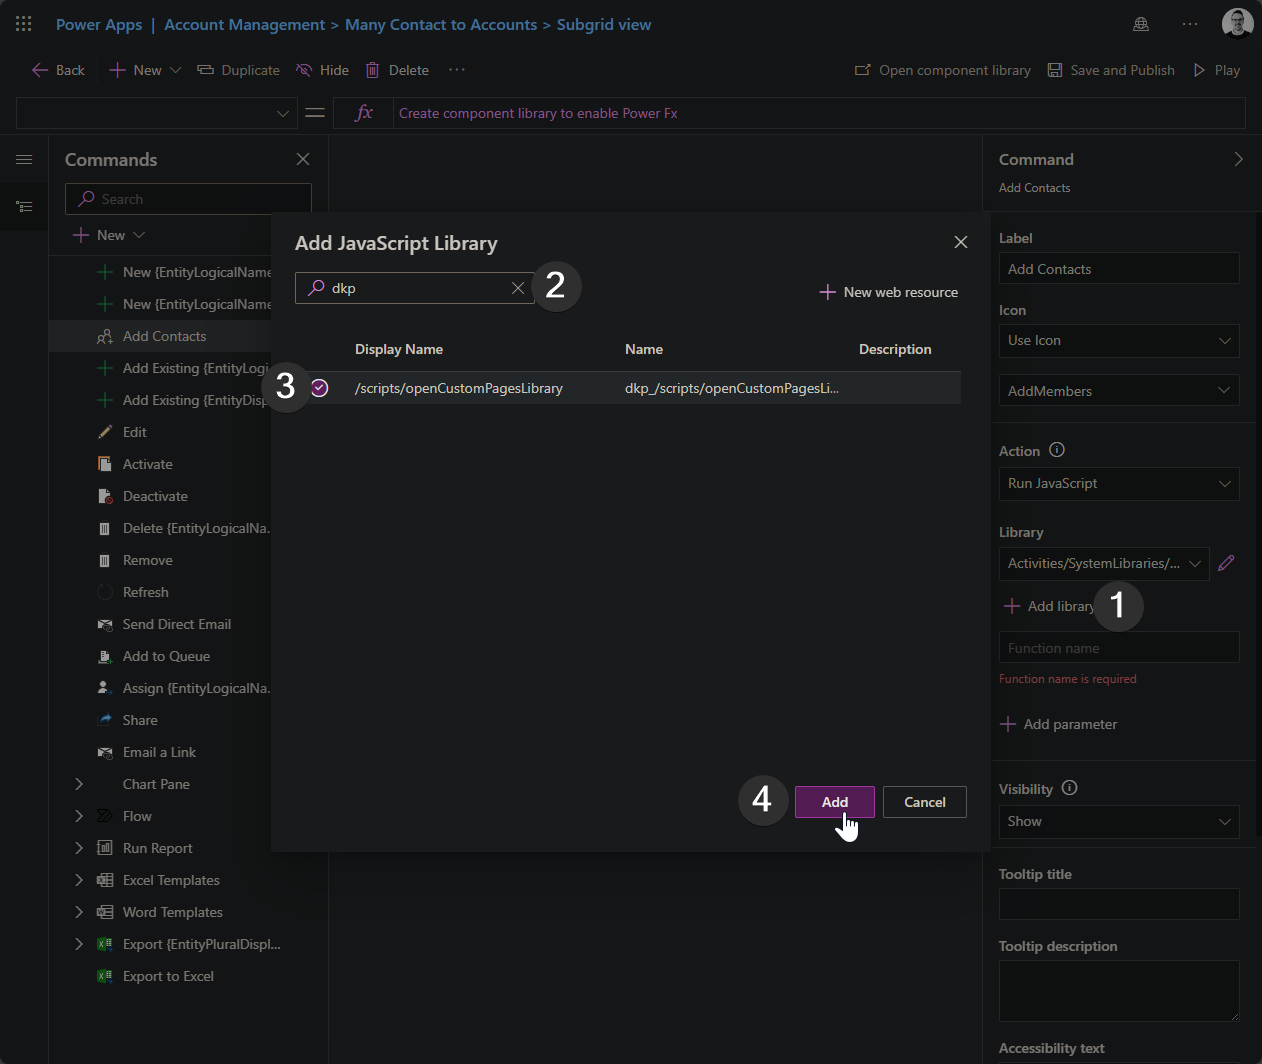1262x1064 pixels.
Task: Toggle the hamburger navigation menu
Action: [x=24, y=160]
